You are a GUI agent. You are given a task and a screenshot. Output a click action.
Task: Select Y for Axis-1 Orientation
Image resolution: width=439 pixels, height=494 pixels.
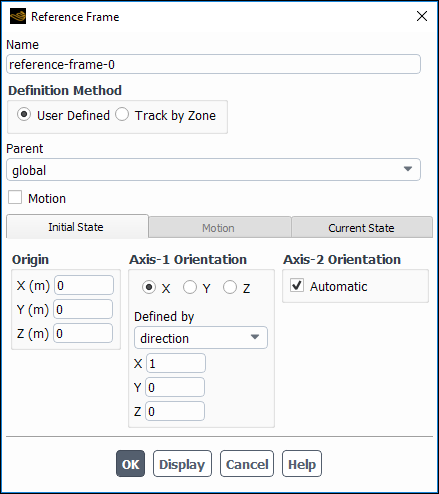tap(190, 287)
